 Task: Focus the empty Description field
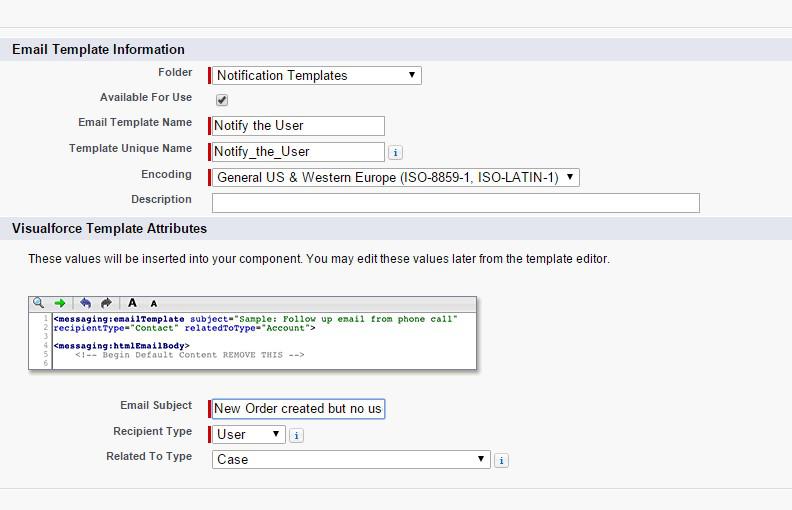(x=456, y=203)
